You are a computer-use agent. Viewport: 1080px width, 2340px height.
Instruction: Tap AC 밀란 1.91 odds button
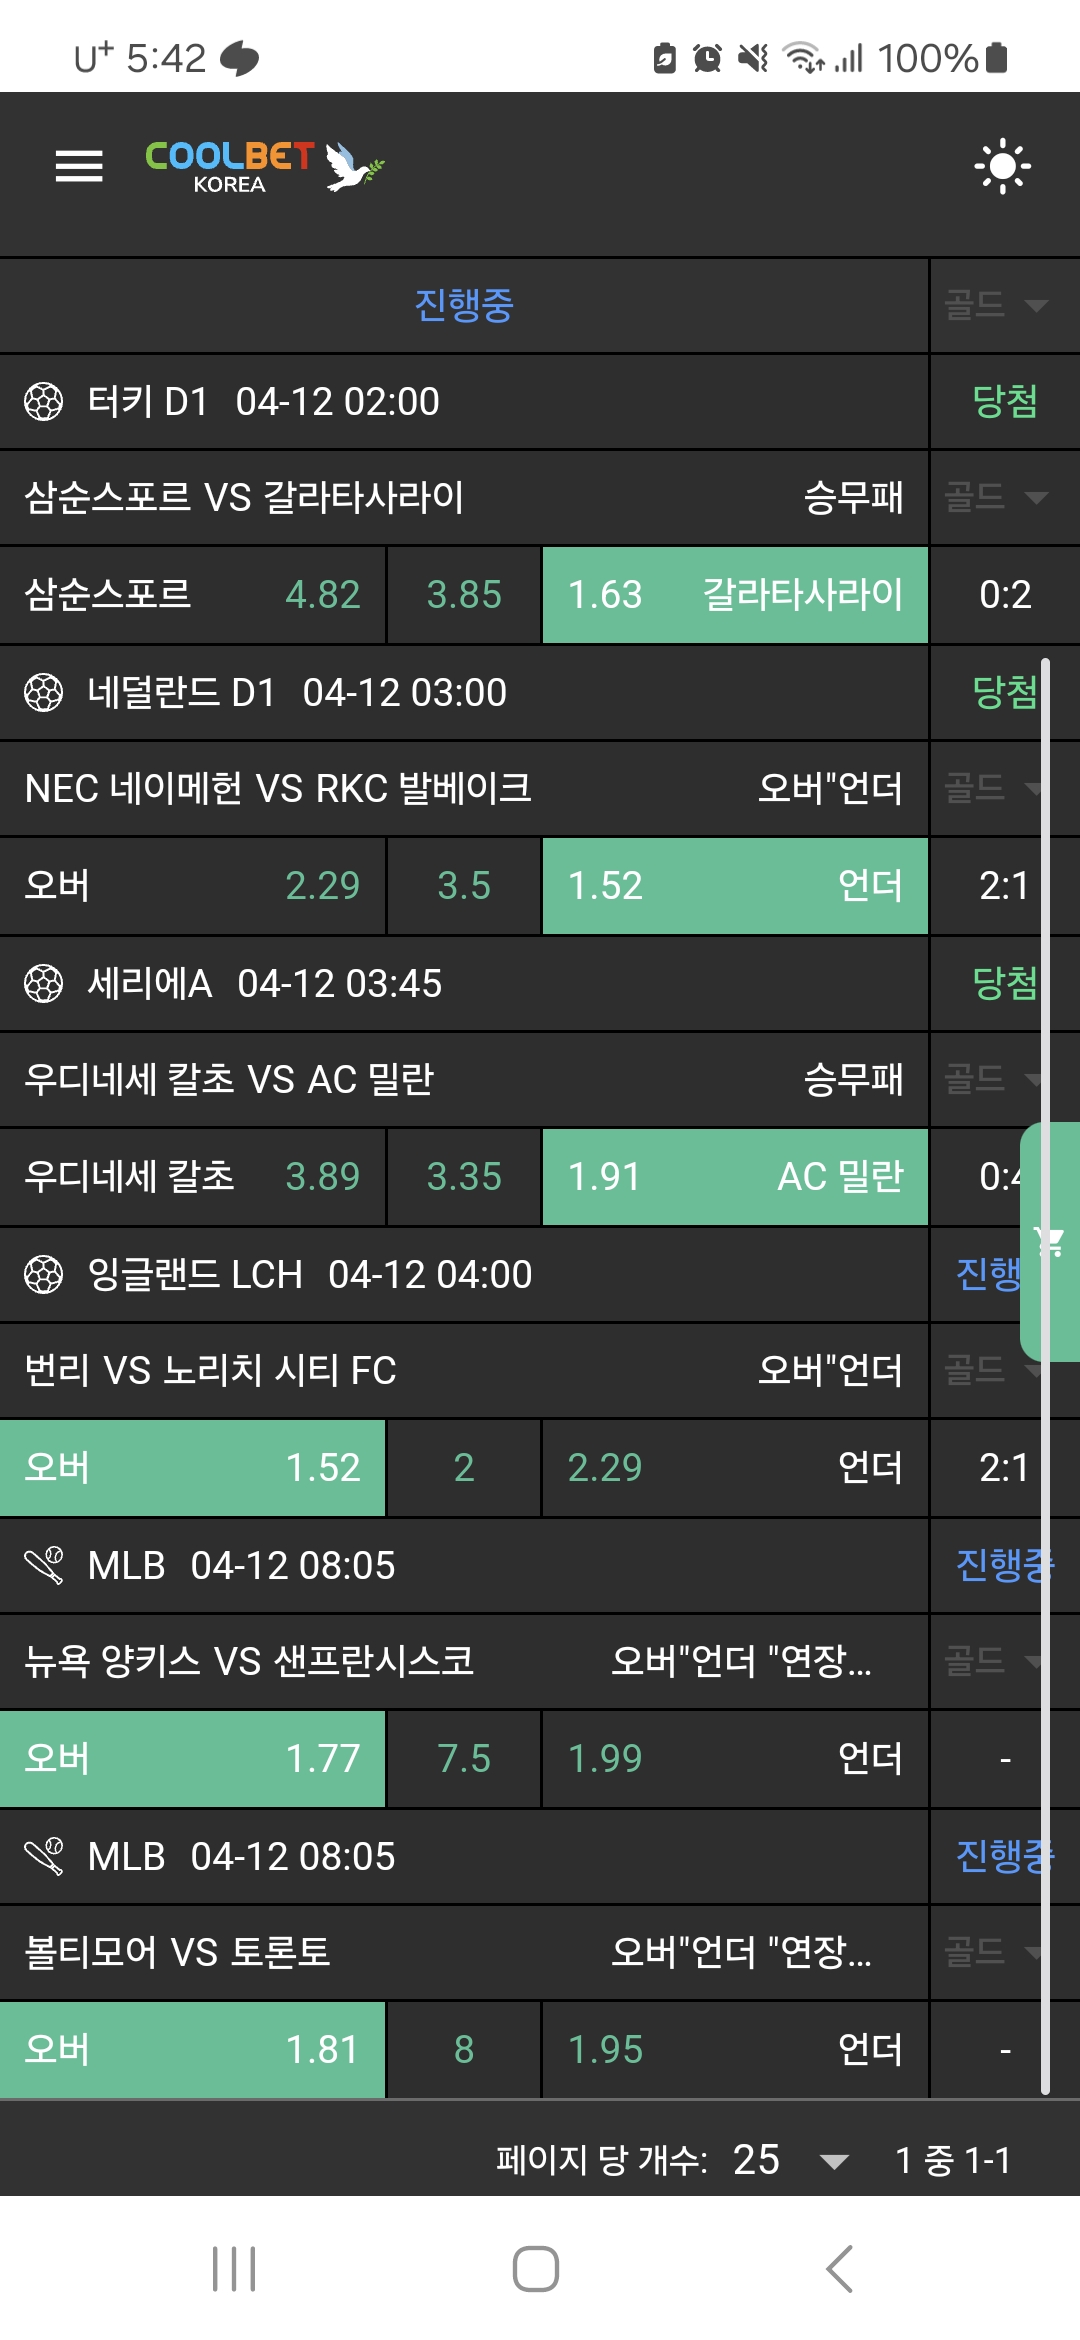[x=735, y=1177]
